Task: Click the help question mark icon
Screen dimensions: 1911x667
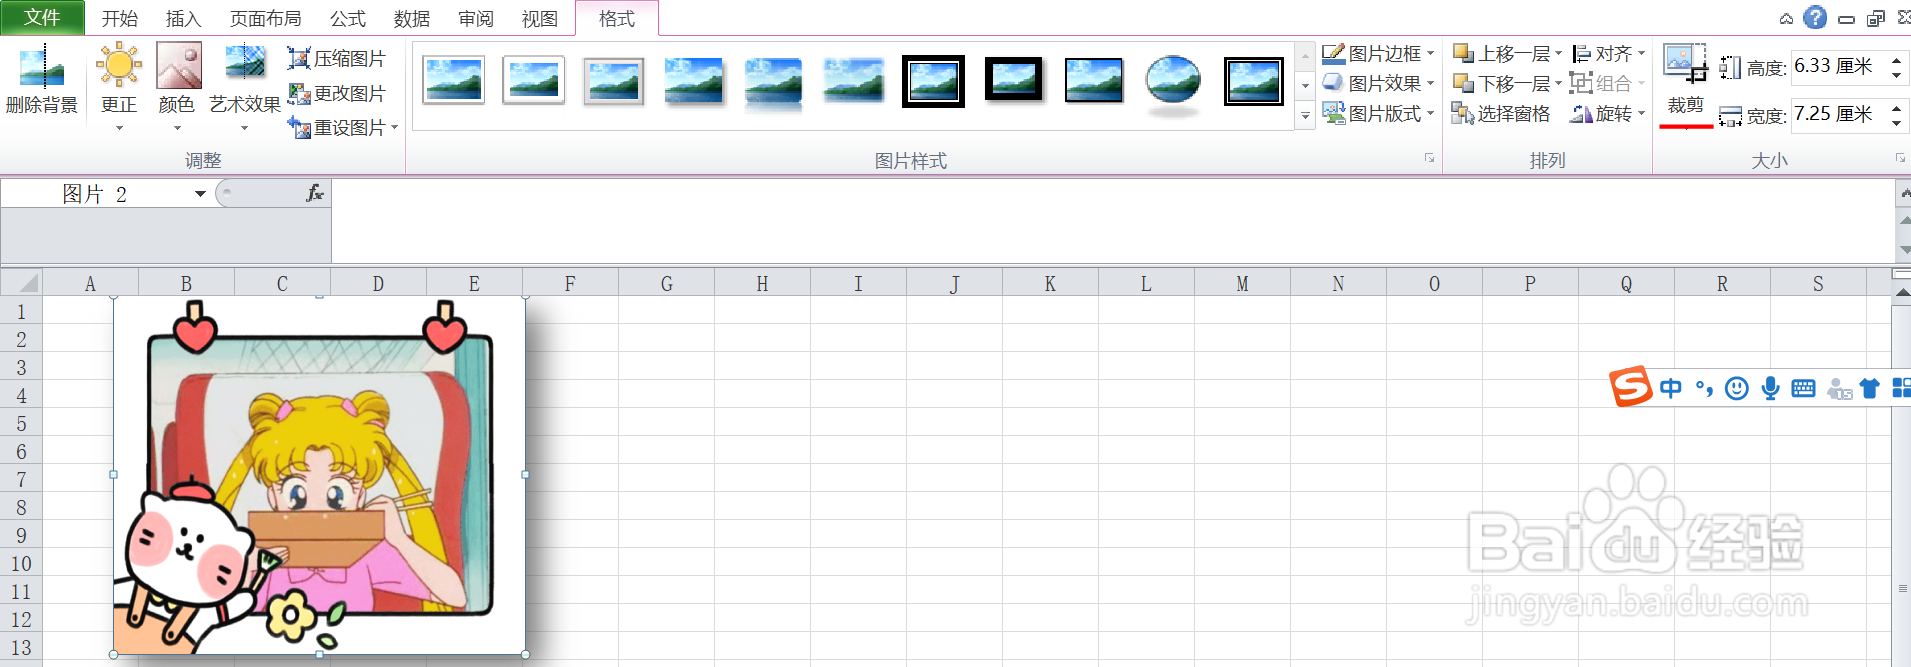Action: [1814, 17]
